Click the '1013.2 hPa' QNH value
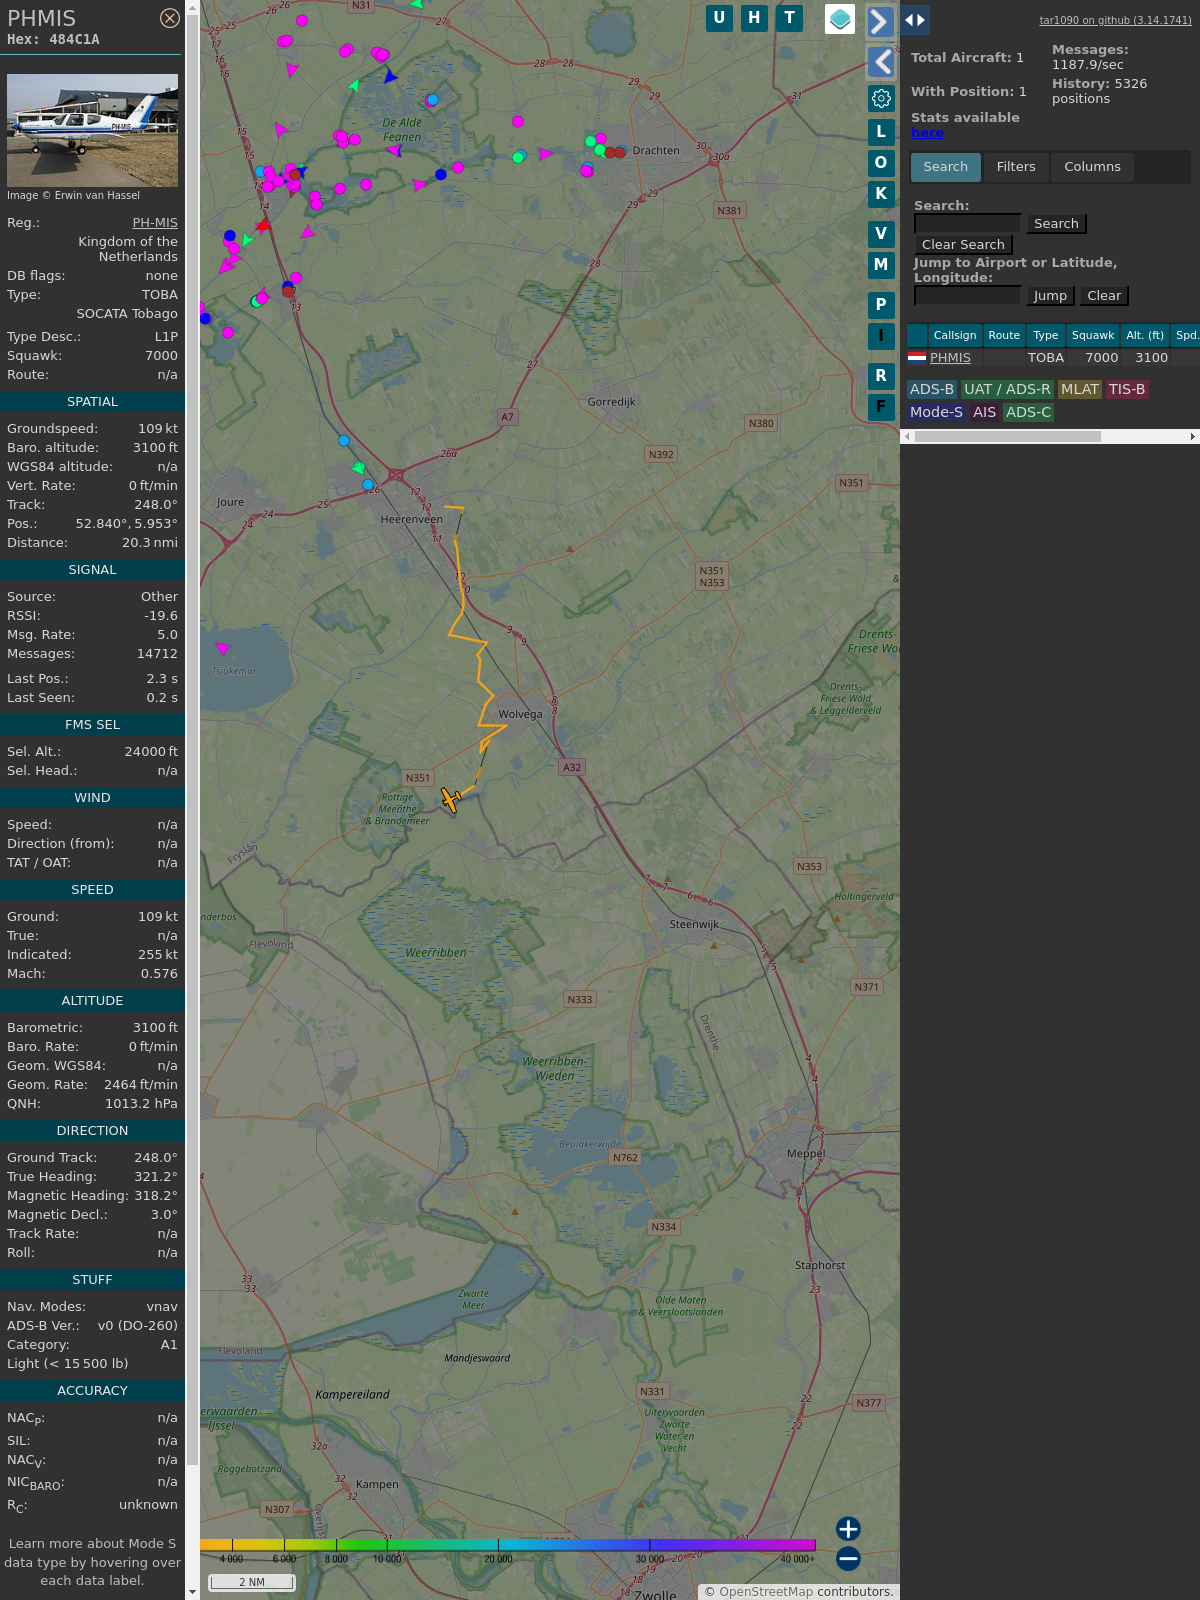1200x1600 pixels. coord(141,1104)
